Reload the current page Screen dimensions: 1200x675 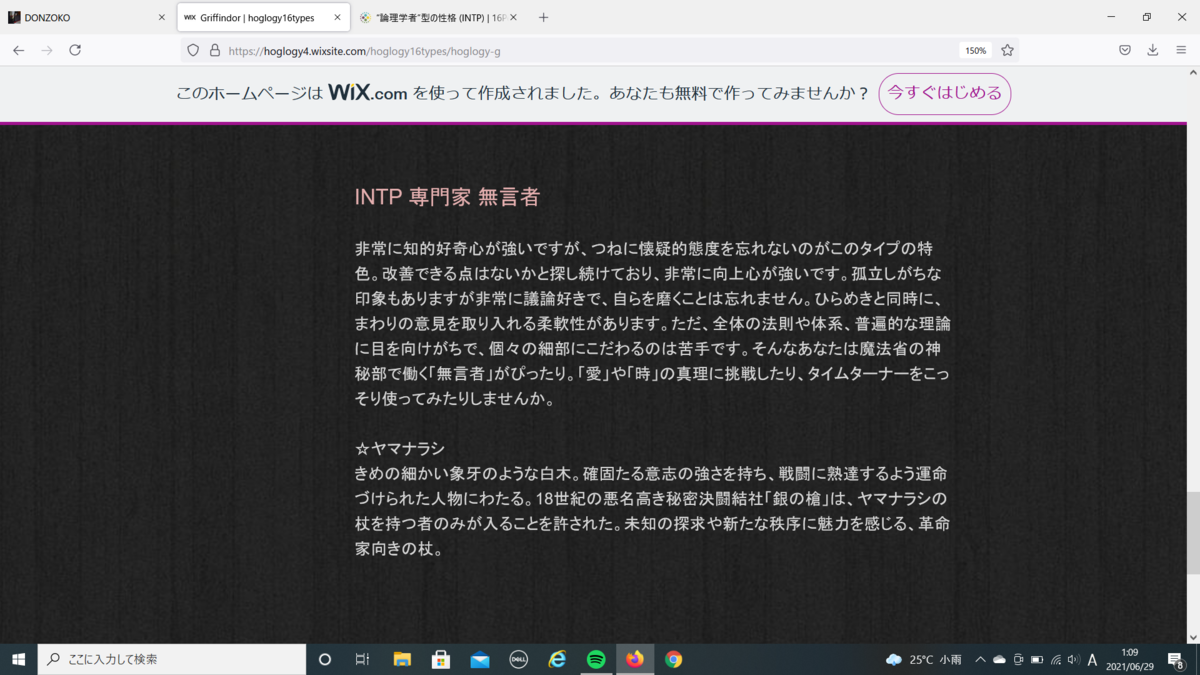tap(75, 50)
